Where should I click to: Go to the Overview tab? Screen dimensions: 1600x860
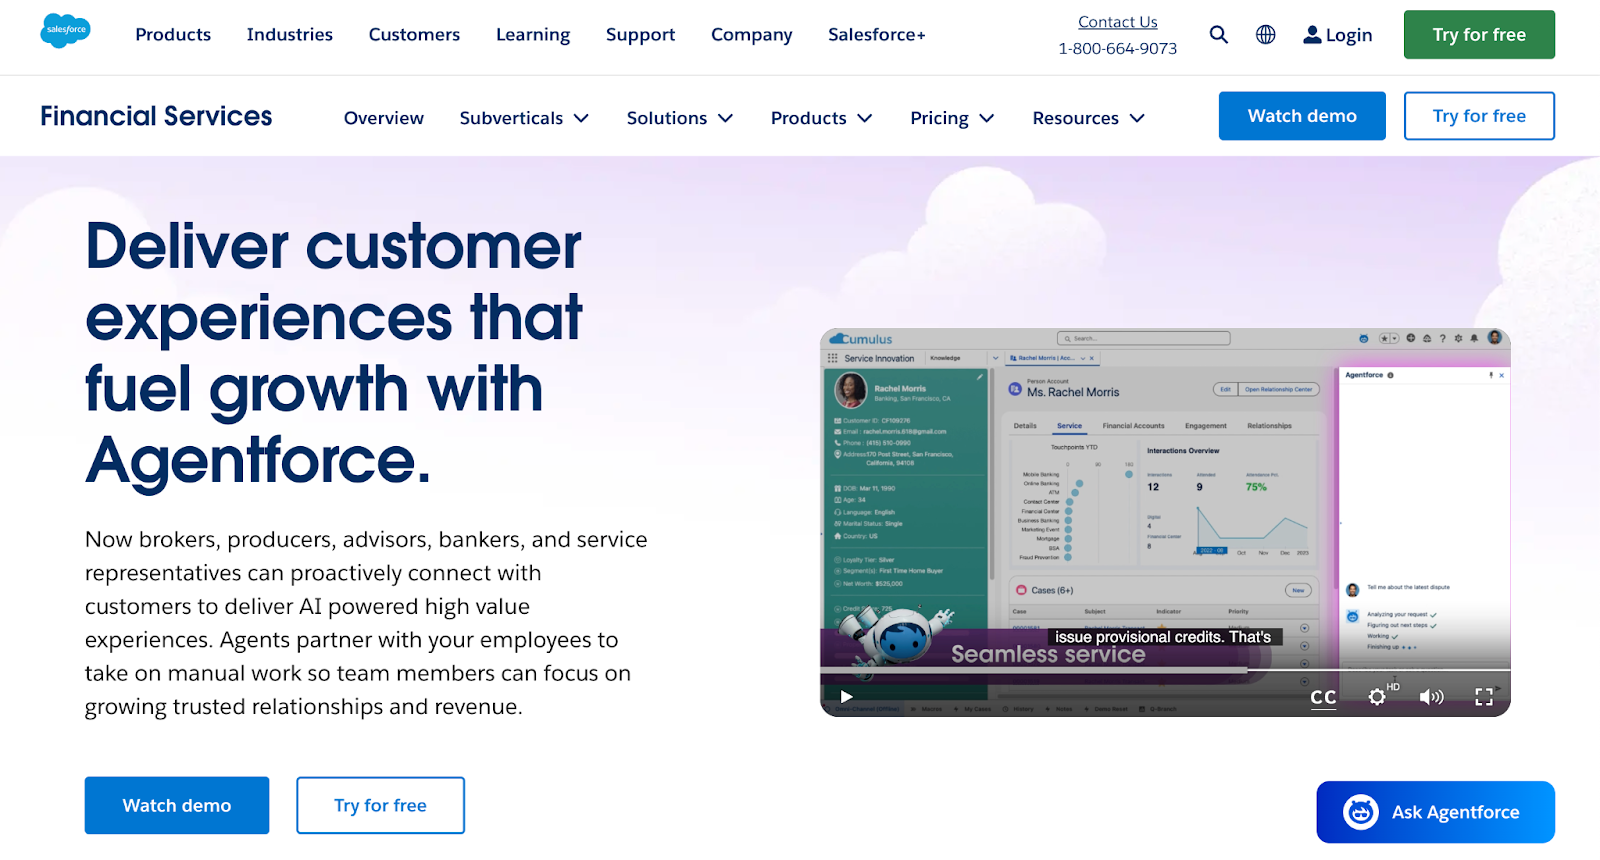(384, 118)
